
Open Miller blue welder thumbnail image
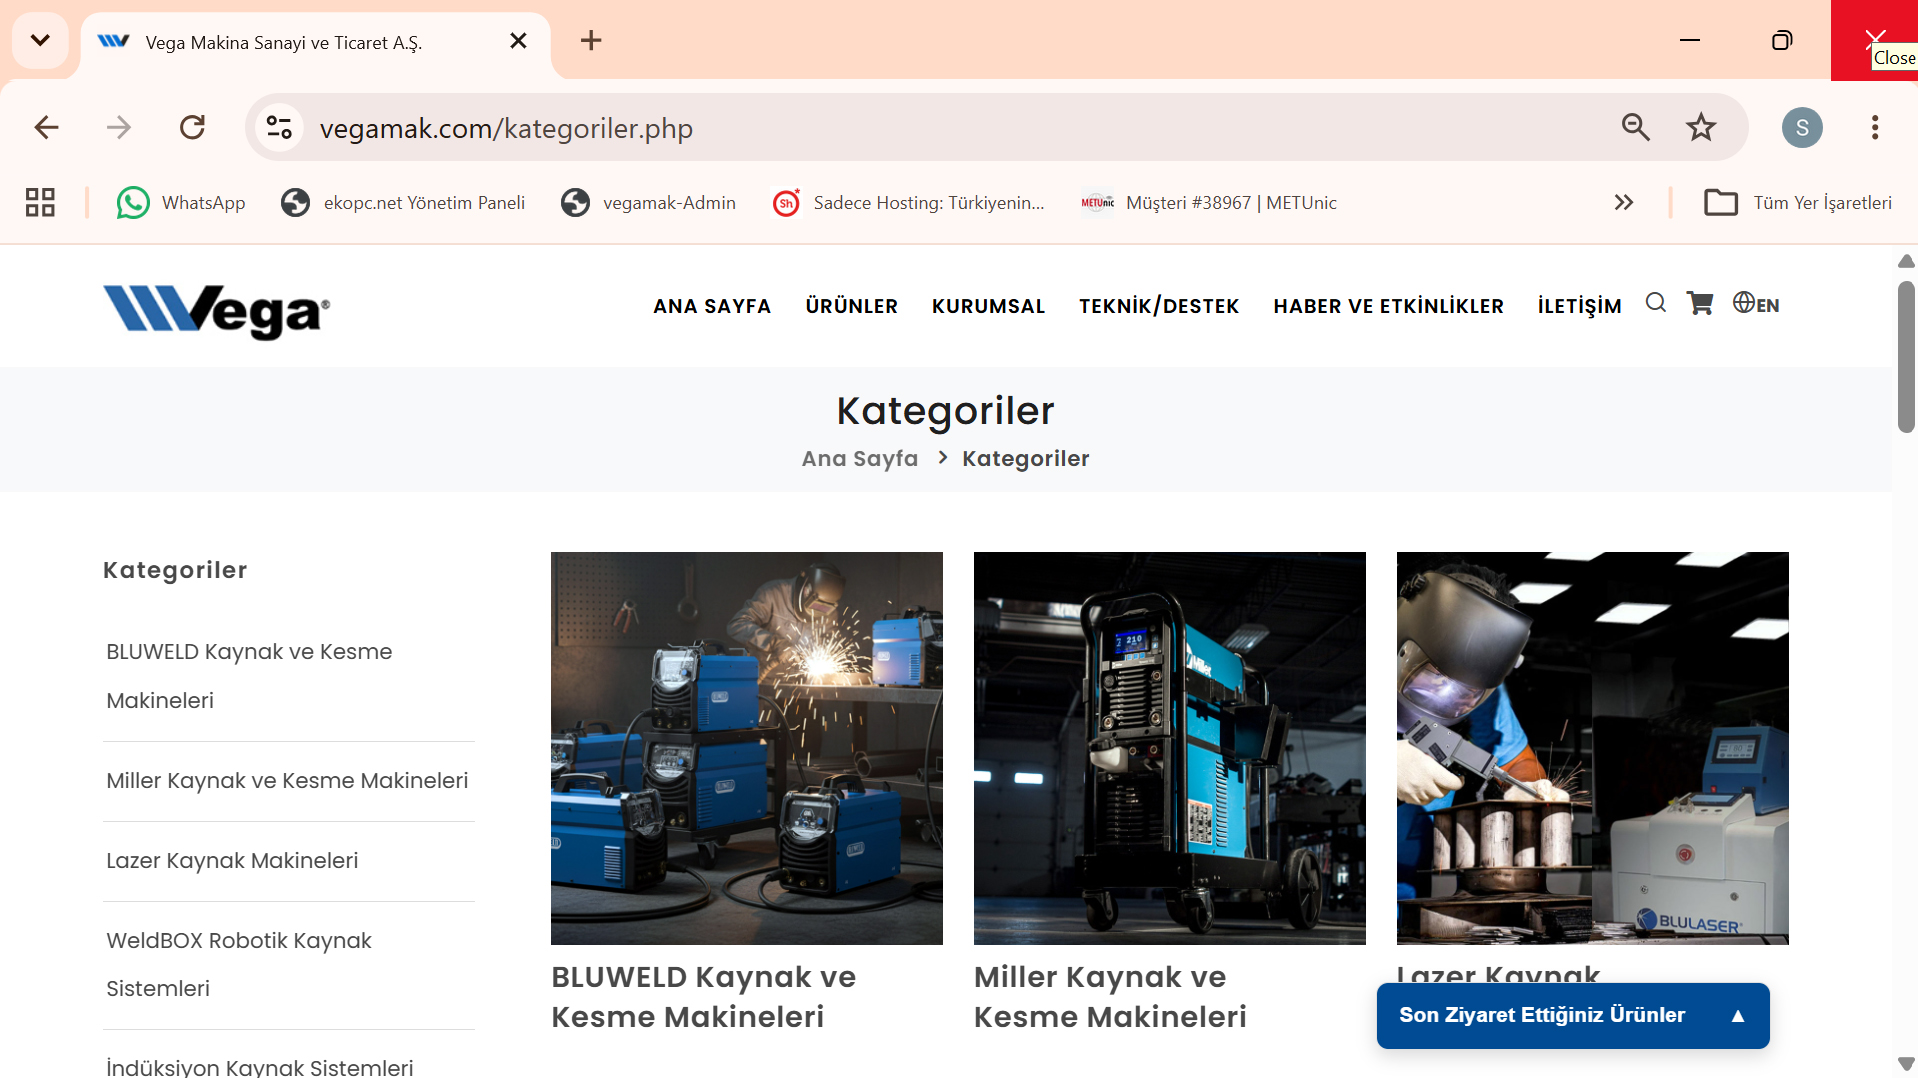tap(1170, 748)
